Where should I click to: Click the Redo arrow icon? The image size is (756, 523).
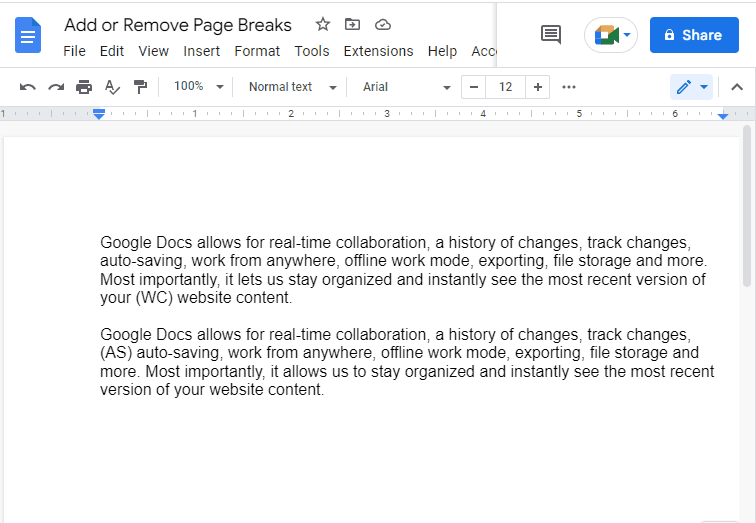pos(56,87)
